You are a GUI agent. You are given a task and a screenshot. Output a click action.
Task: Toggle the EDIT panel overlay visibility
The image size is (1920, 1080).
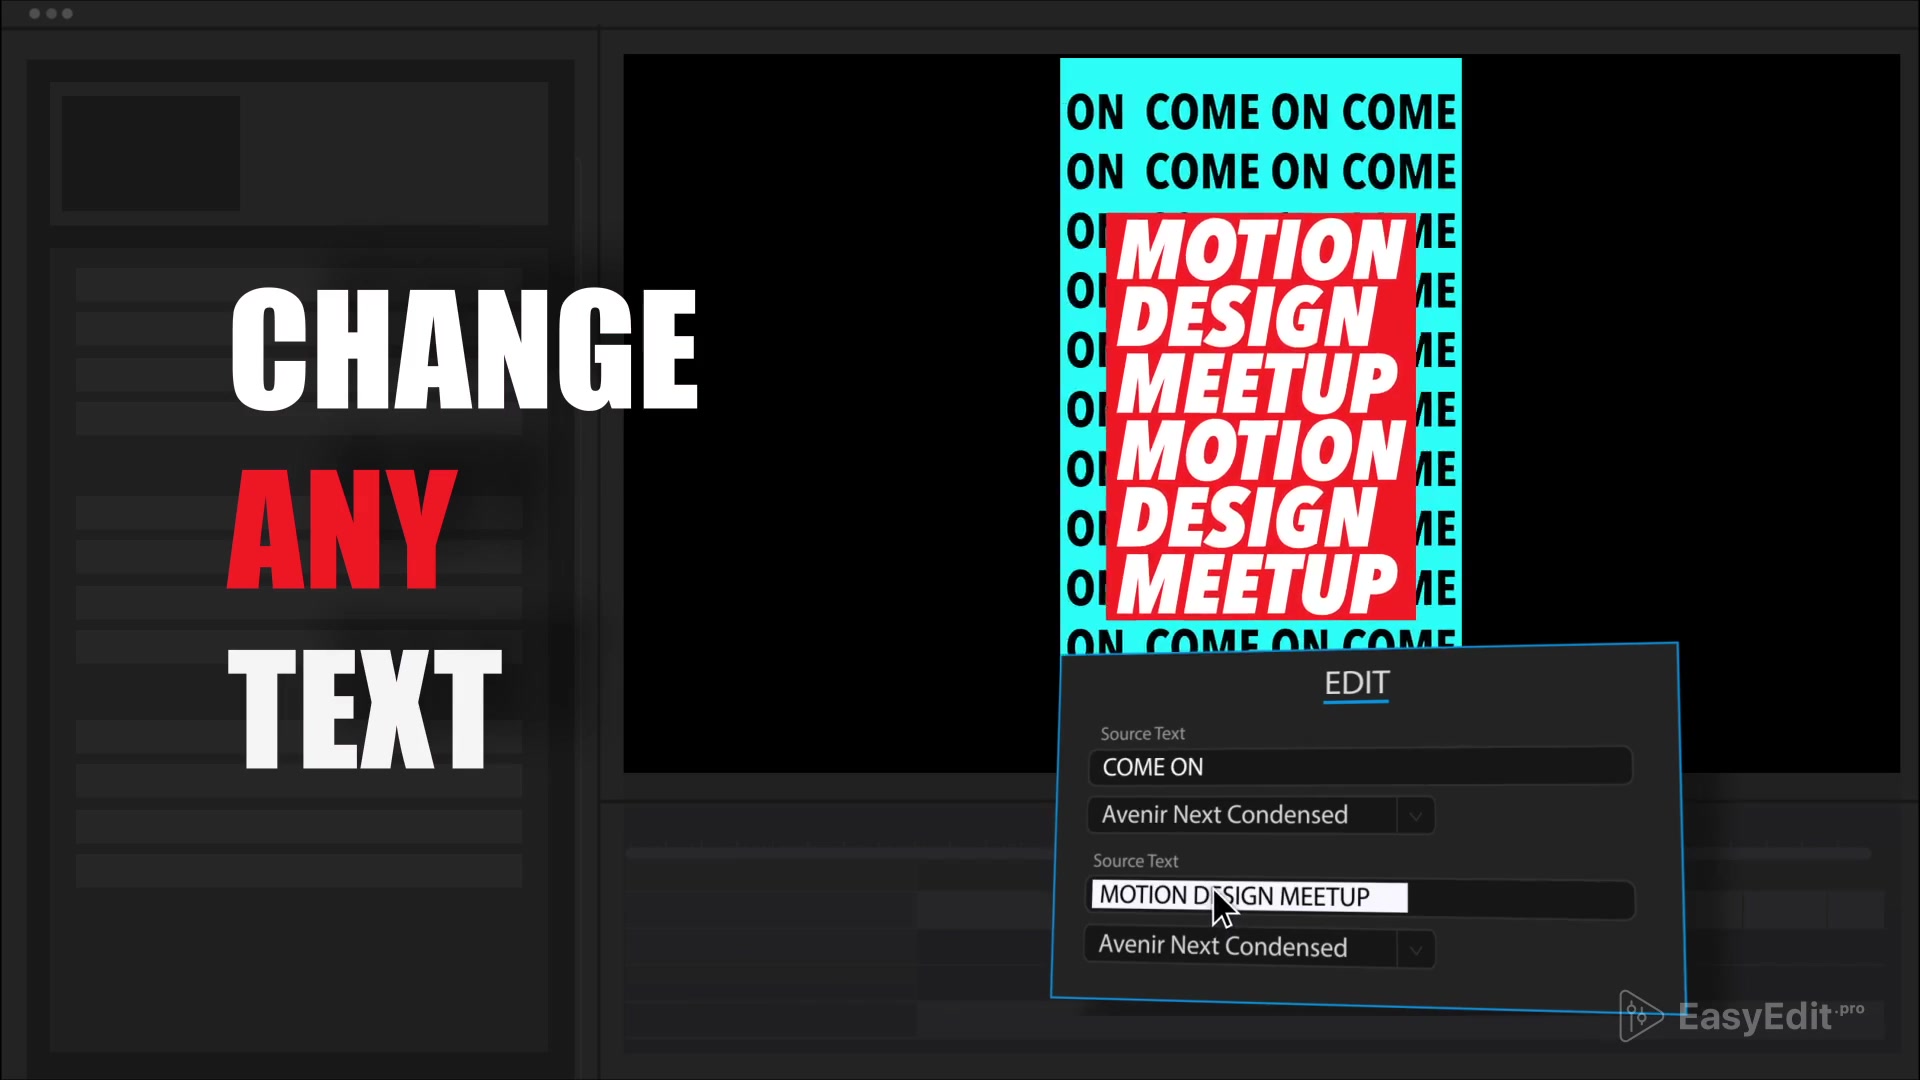click(1354, 683)
